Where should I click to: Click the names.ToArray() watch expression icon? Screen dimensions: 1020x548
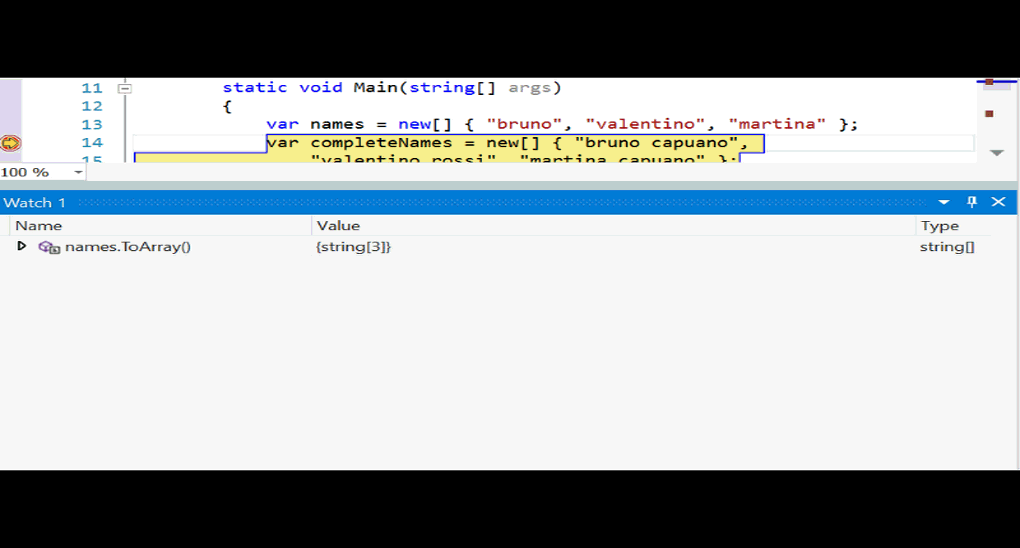[x=49, y=247]
